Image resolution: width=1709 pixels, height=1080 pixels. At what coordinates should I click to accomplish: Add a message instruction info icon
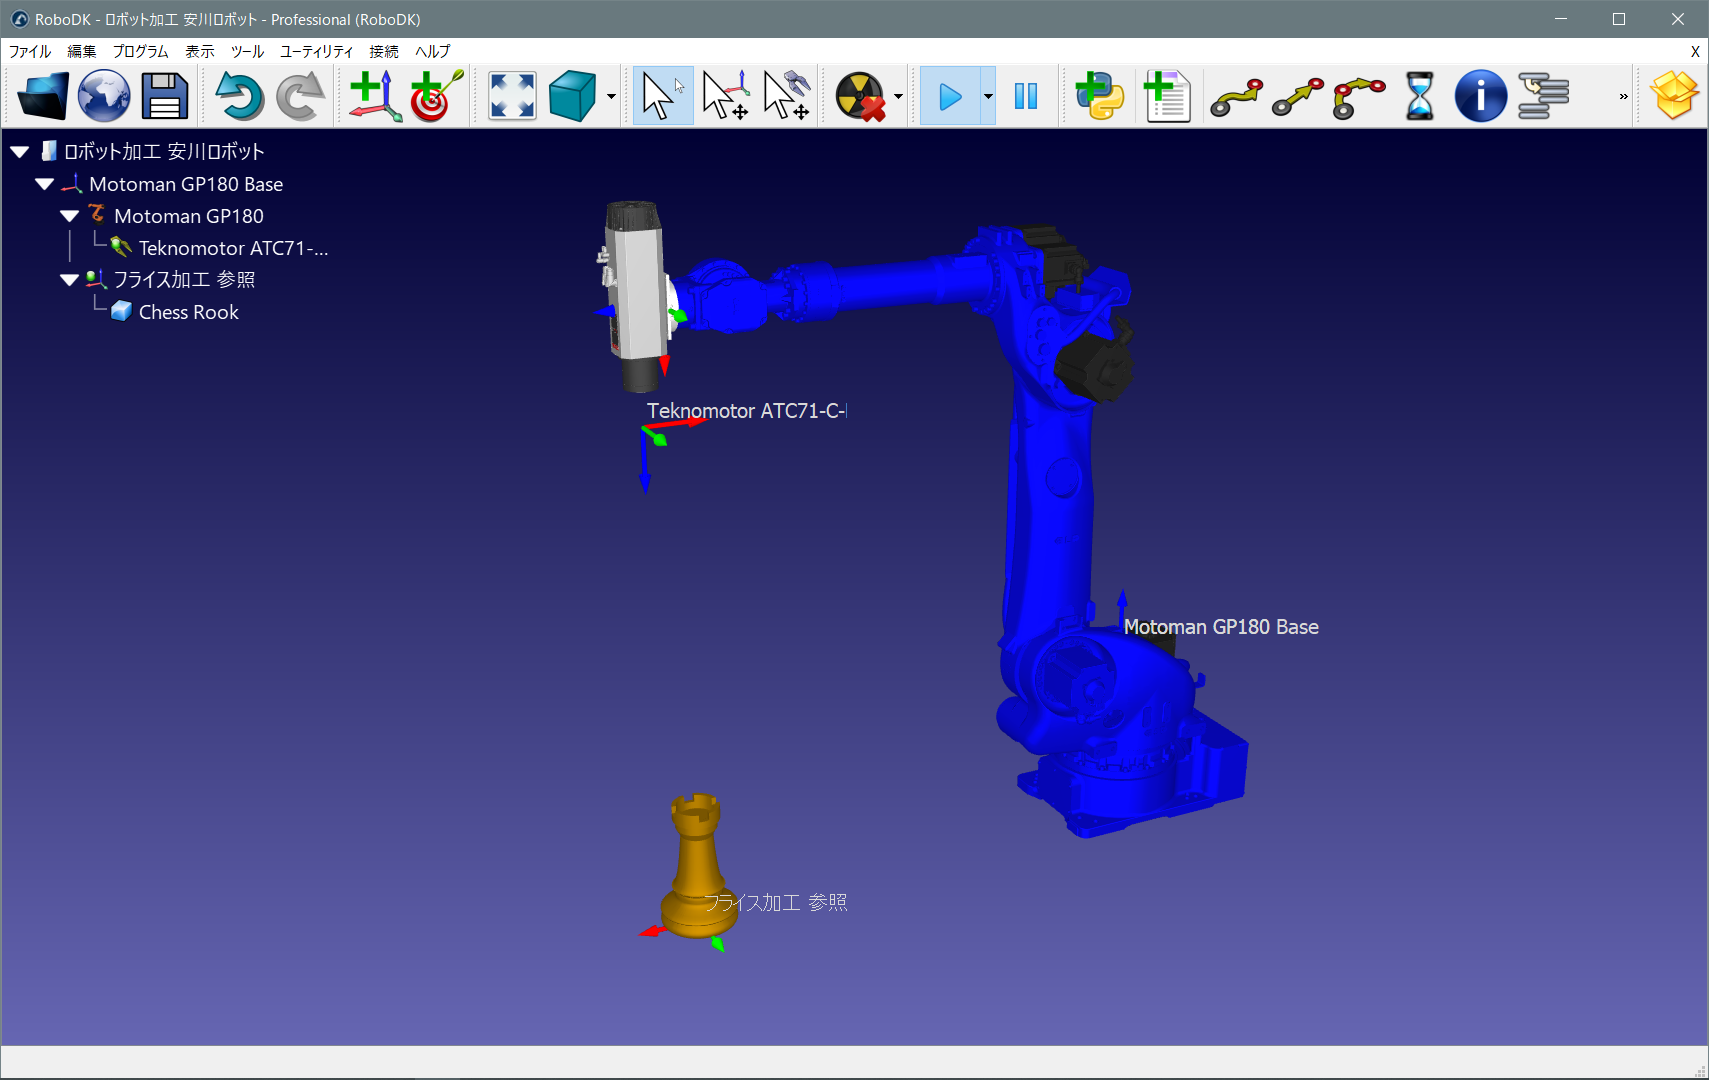coord(1481,97)
